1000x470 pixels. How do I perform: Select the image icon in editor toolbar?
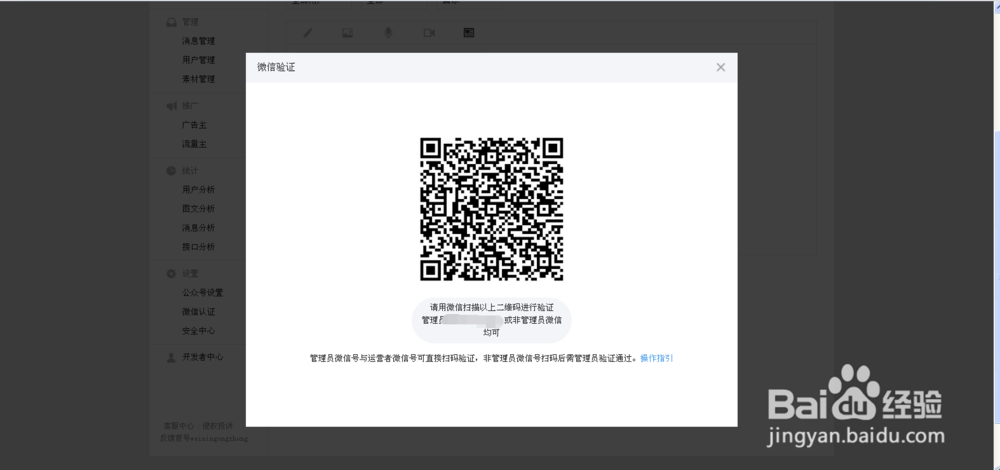348,33
